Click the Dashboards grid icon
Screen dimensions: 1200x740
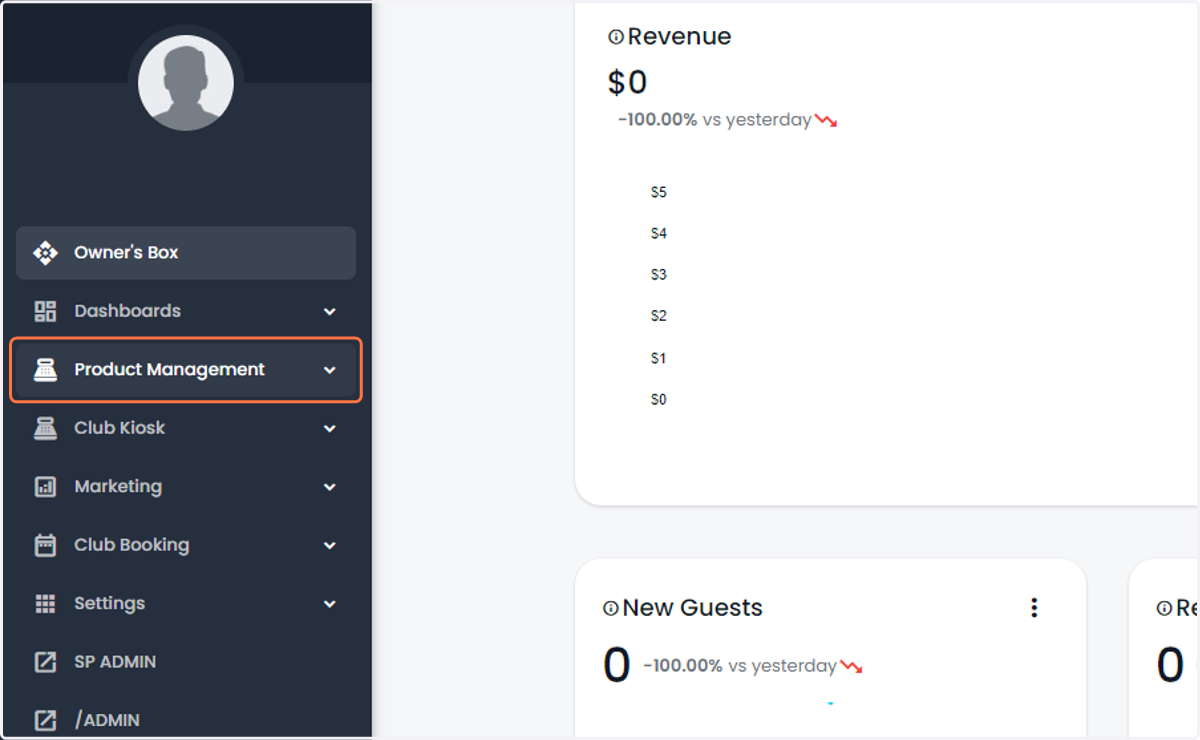pyautogui.click(x=45, y=311)
